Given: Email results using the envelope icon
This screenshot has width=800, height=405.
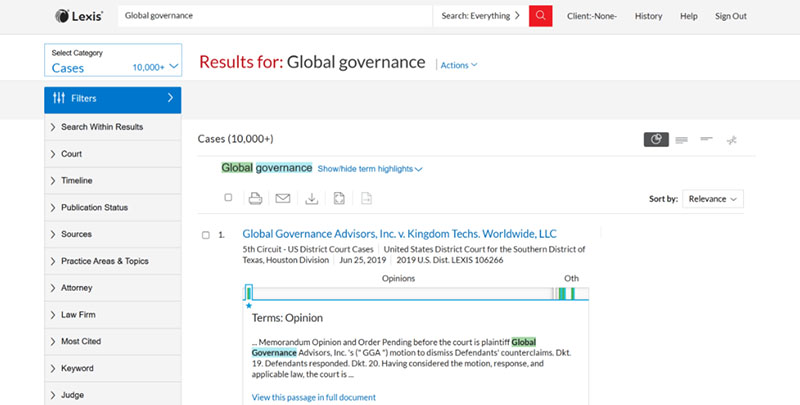Looking at the screenshot, I should pos(283,198).
